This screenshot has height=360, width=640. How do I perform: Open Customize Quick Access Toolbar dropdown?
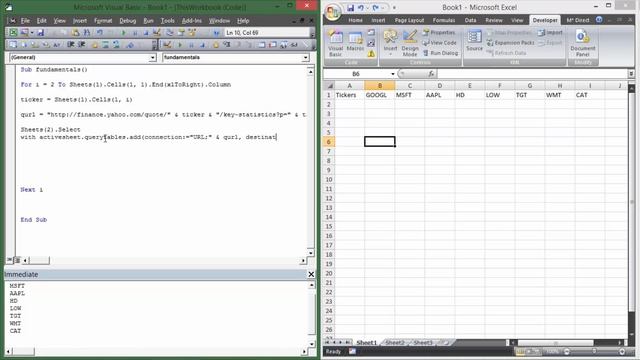pos(394,7)
